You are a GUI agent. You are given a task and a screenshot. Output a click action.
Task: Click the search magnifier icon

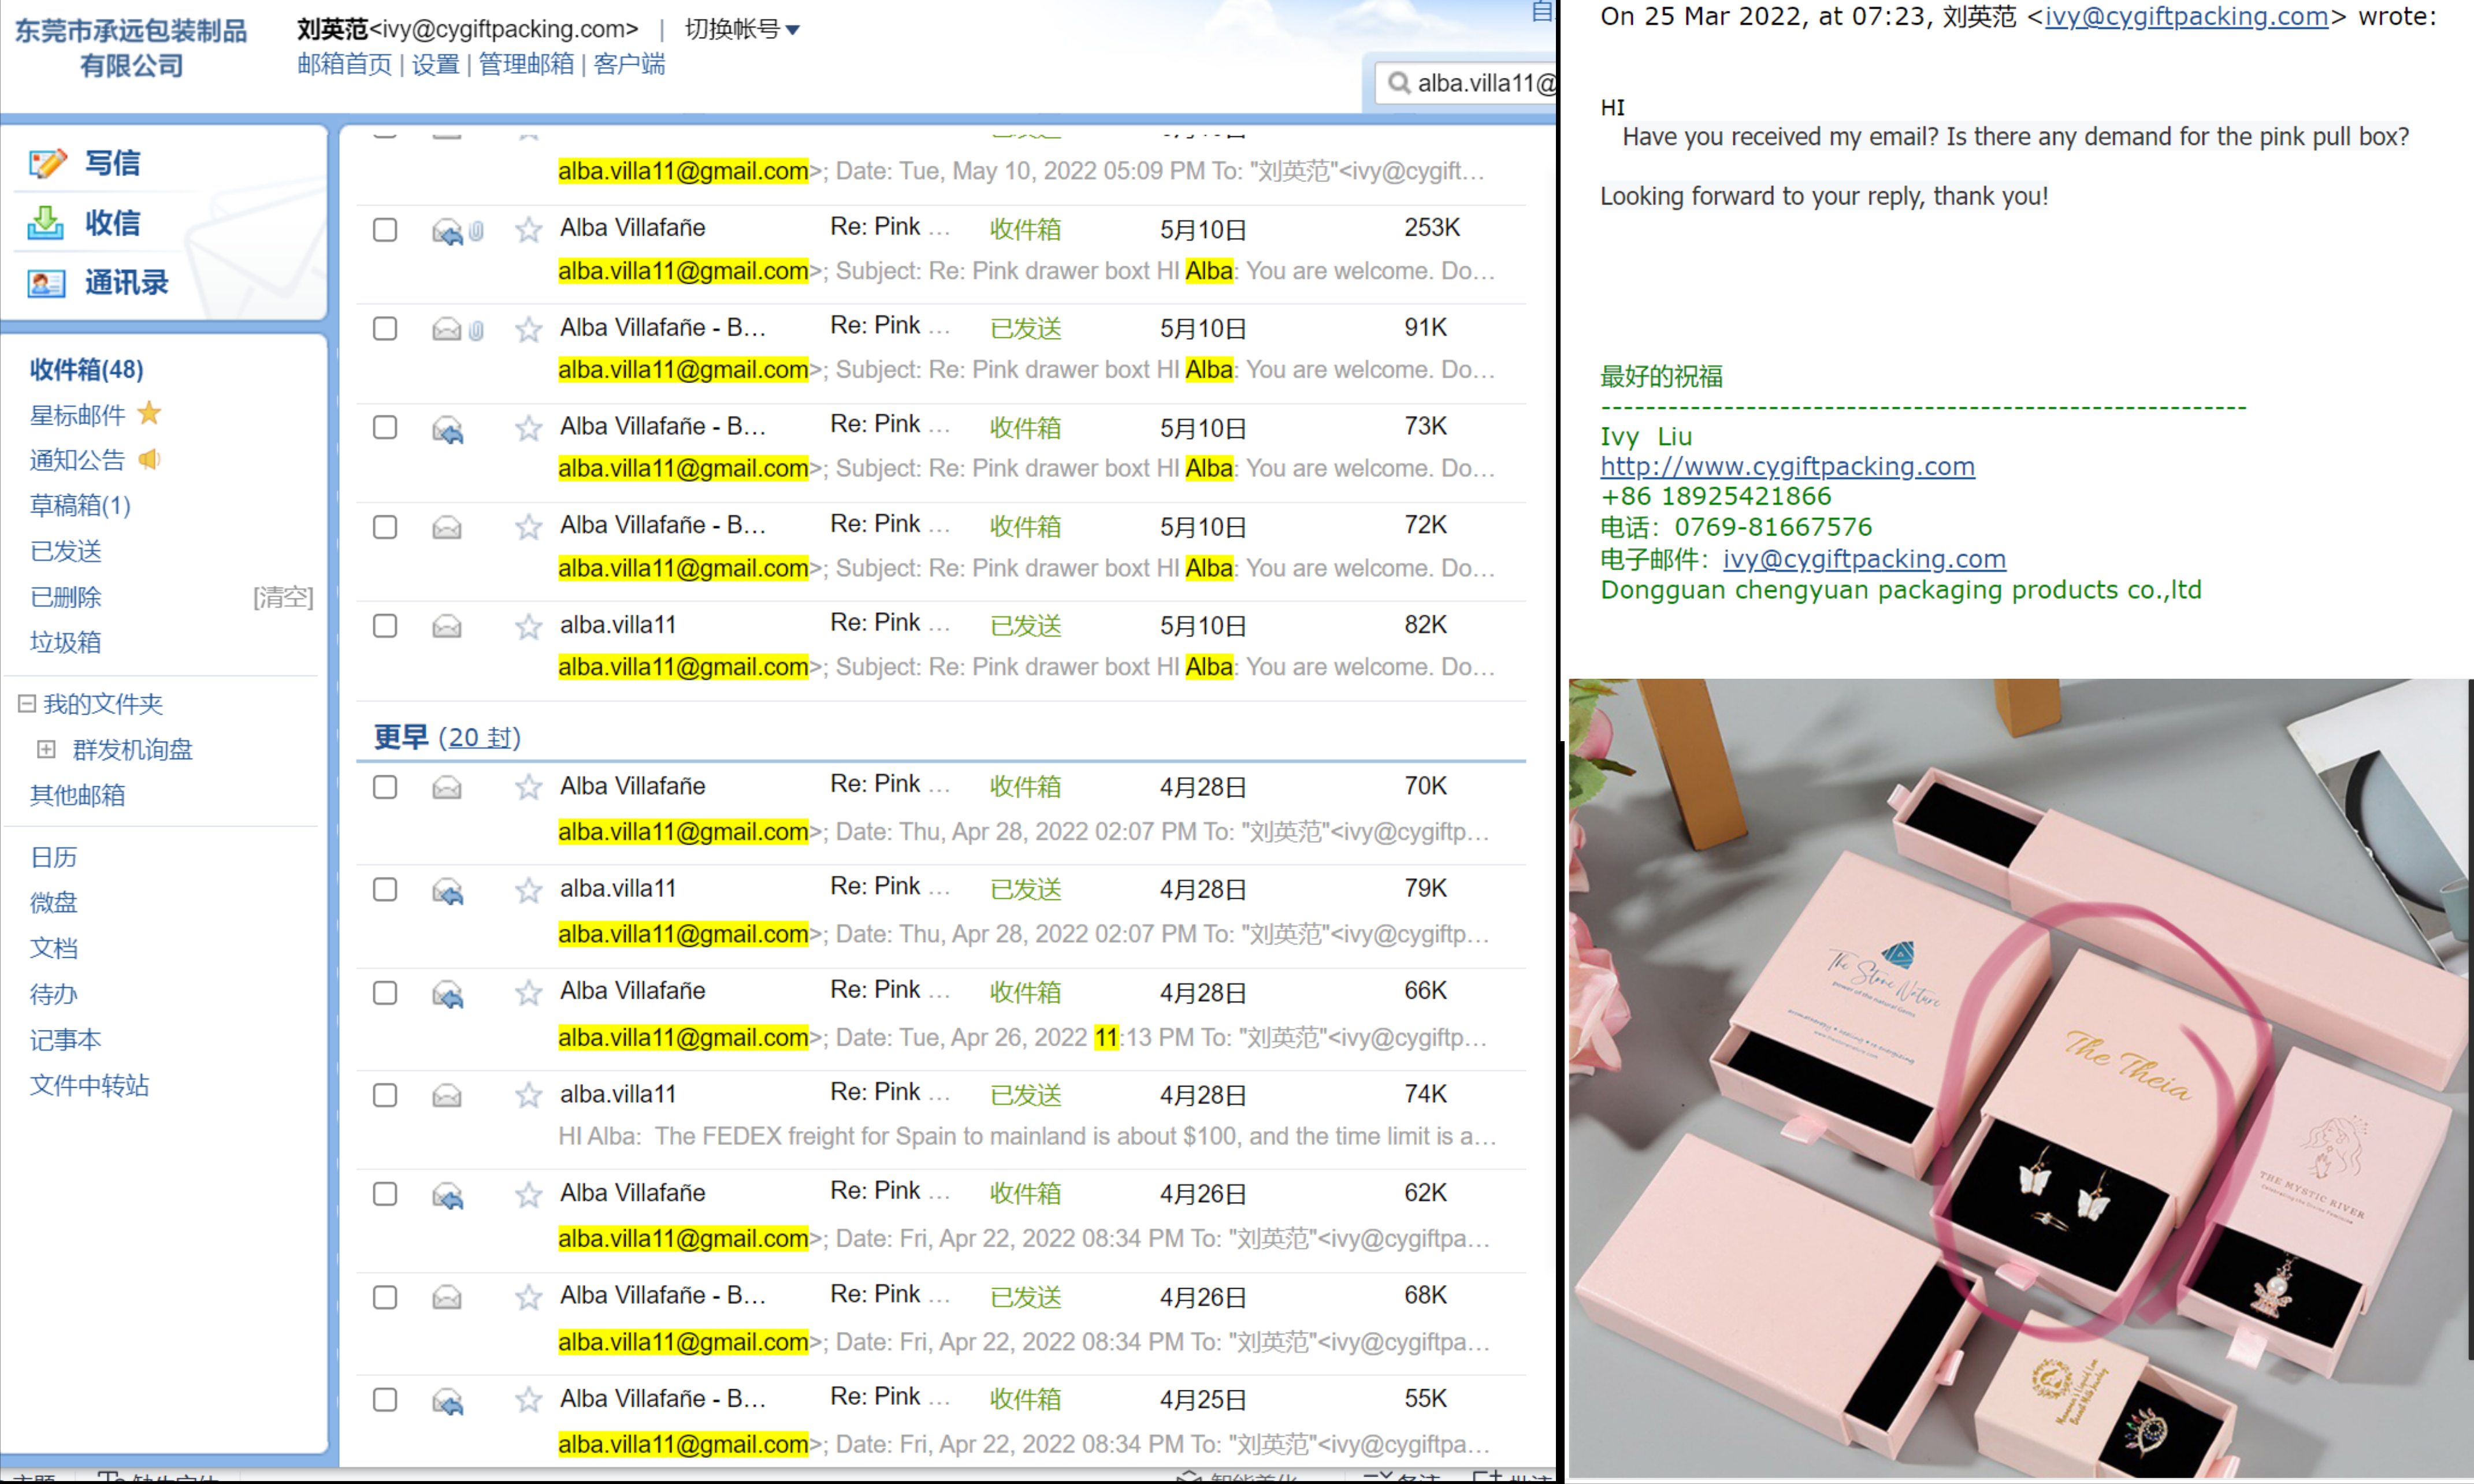(1399, 83)
